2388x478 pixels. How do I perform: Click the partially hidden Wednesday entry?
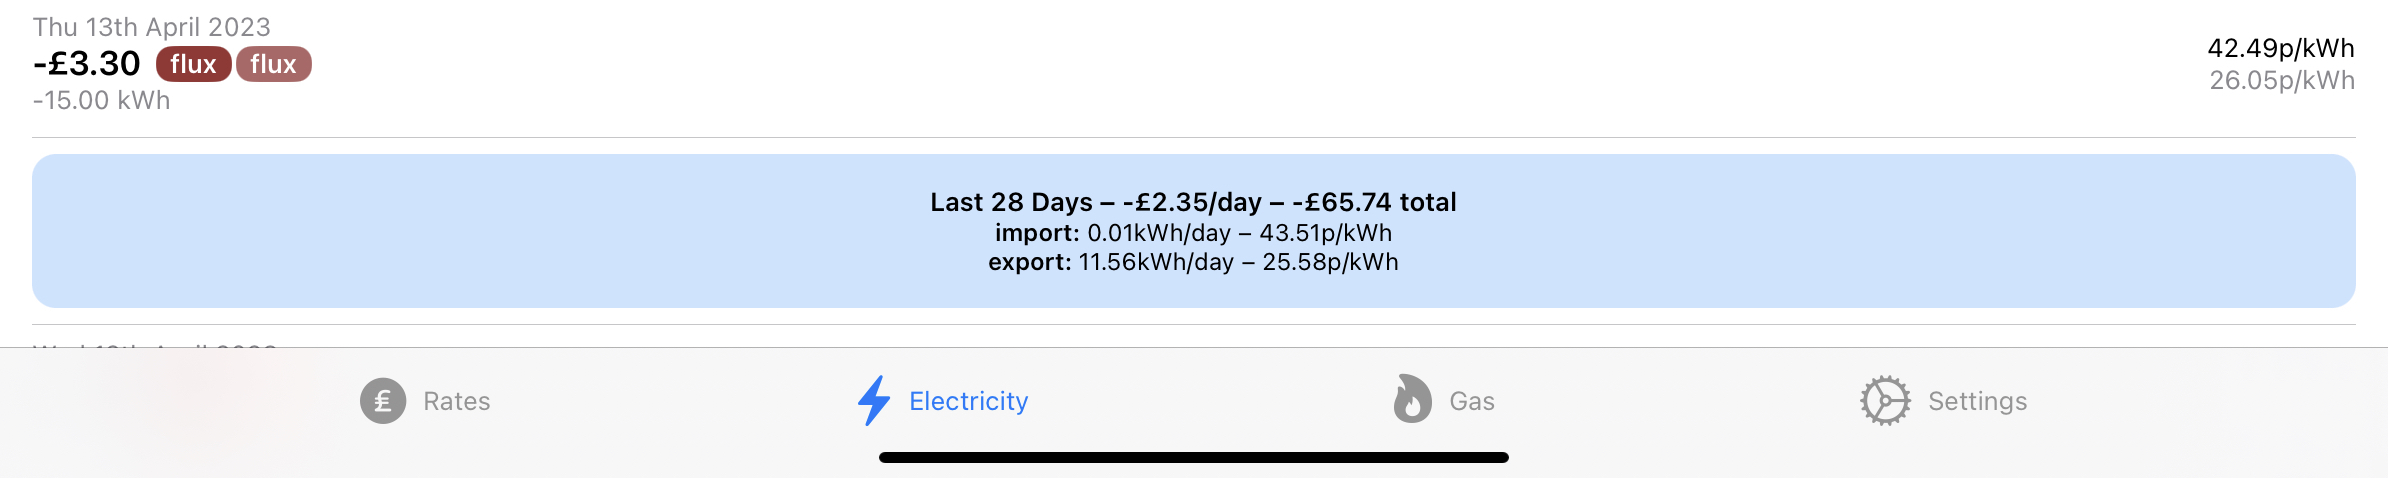155,343
